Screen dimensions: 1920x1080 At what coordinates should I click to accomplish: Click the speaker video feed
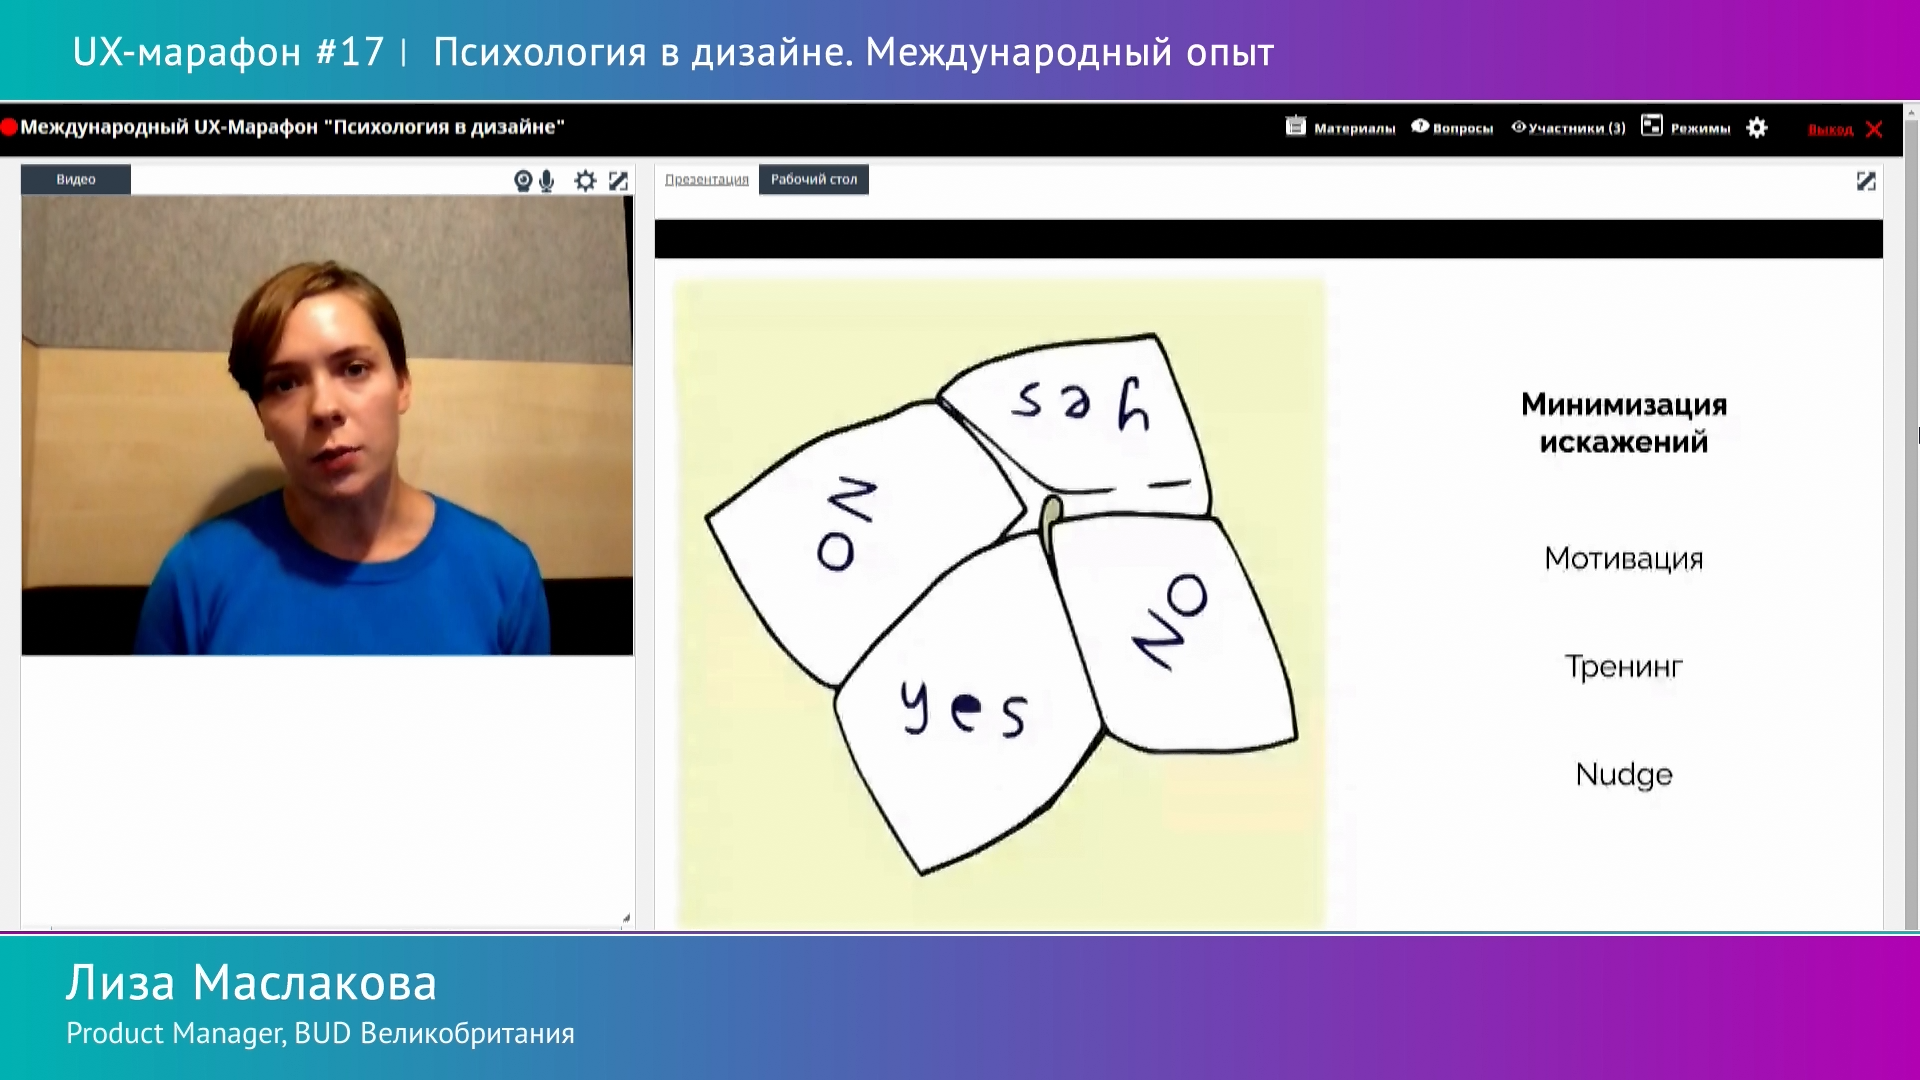click(x=327, y=425)
